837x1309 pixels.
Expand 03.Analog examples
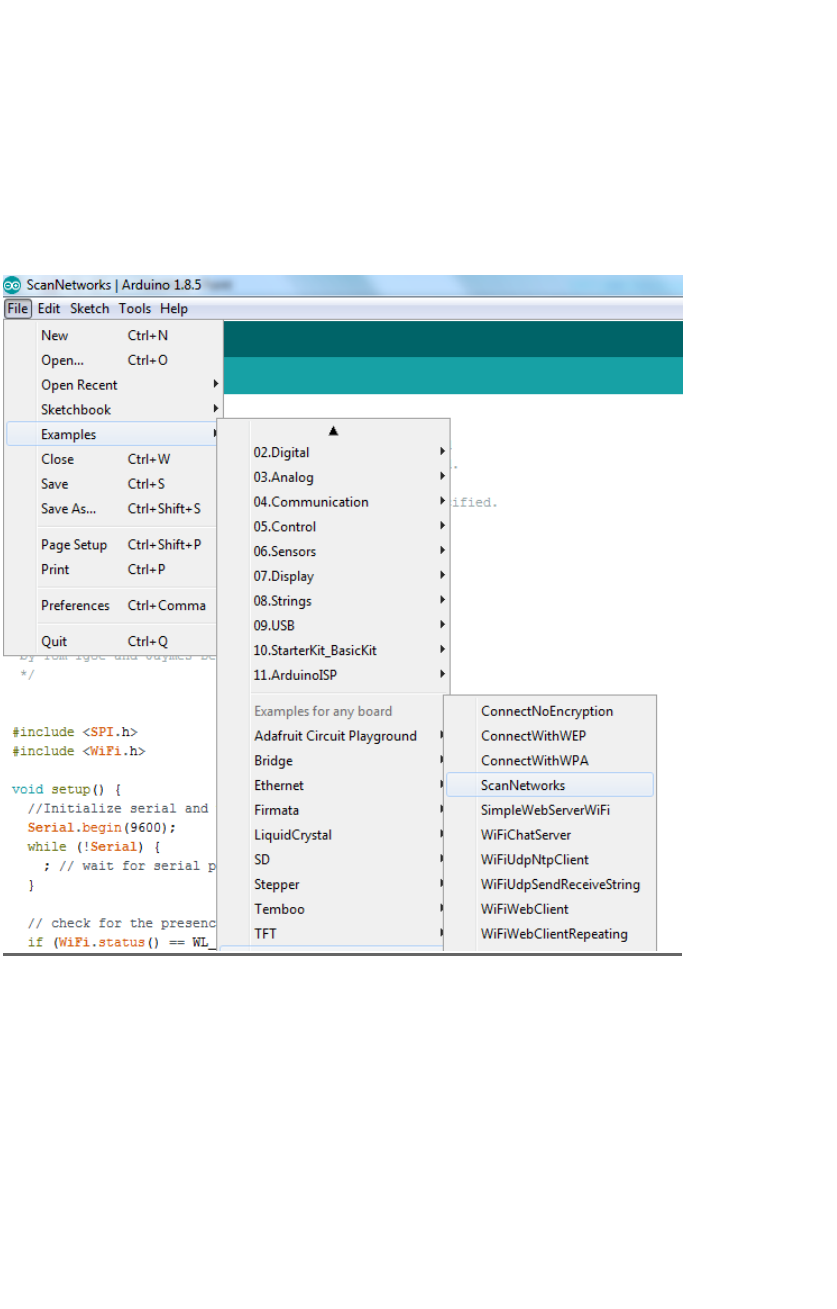[334, 478]
